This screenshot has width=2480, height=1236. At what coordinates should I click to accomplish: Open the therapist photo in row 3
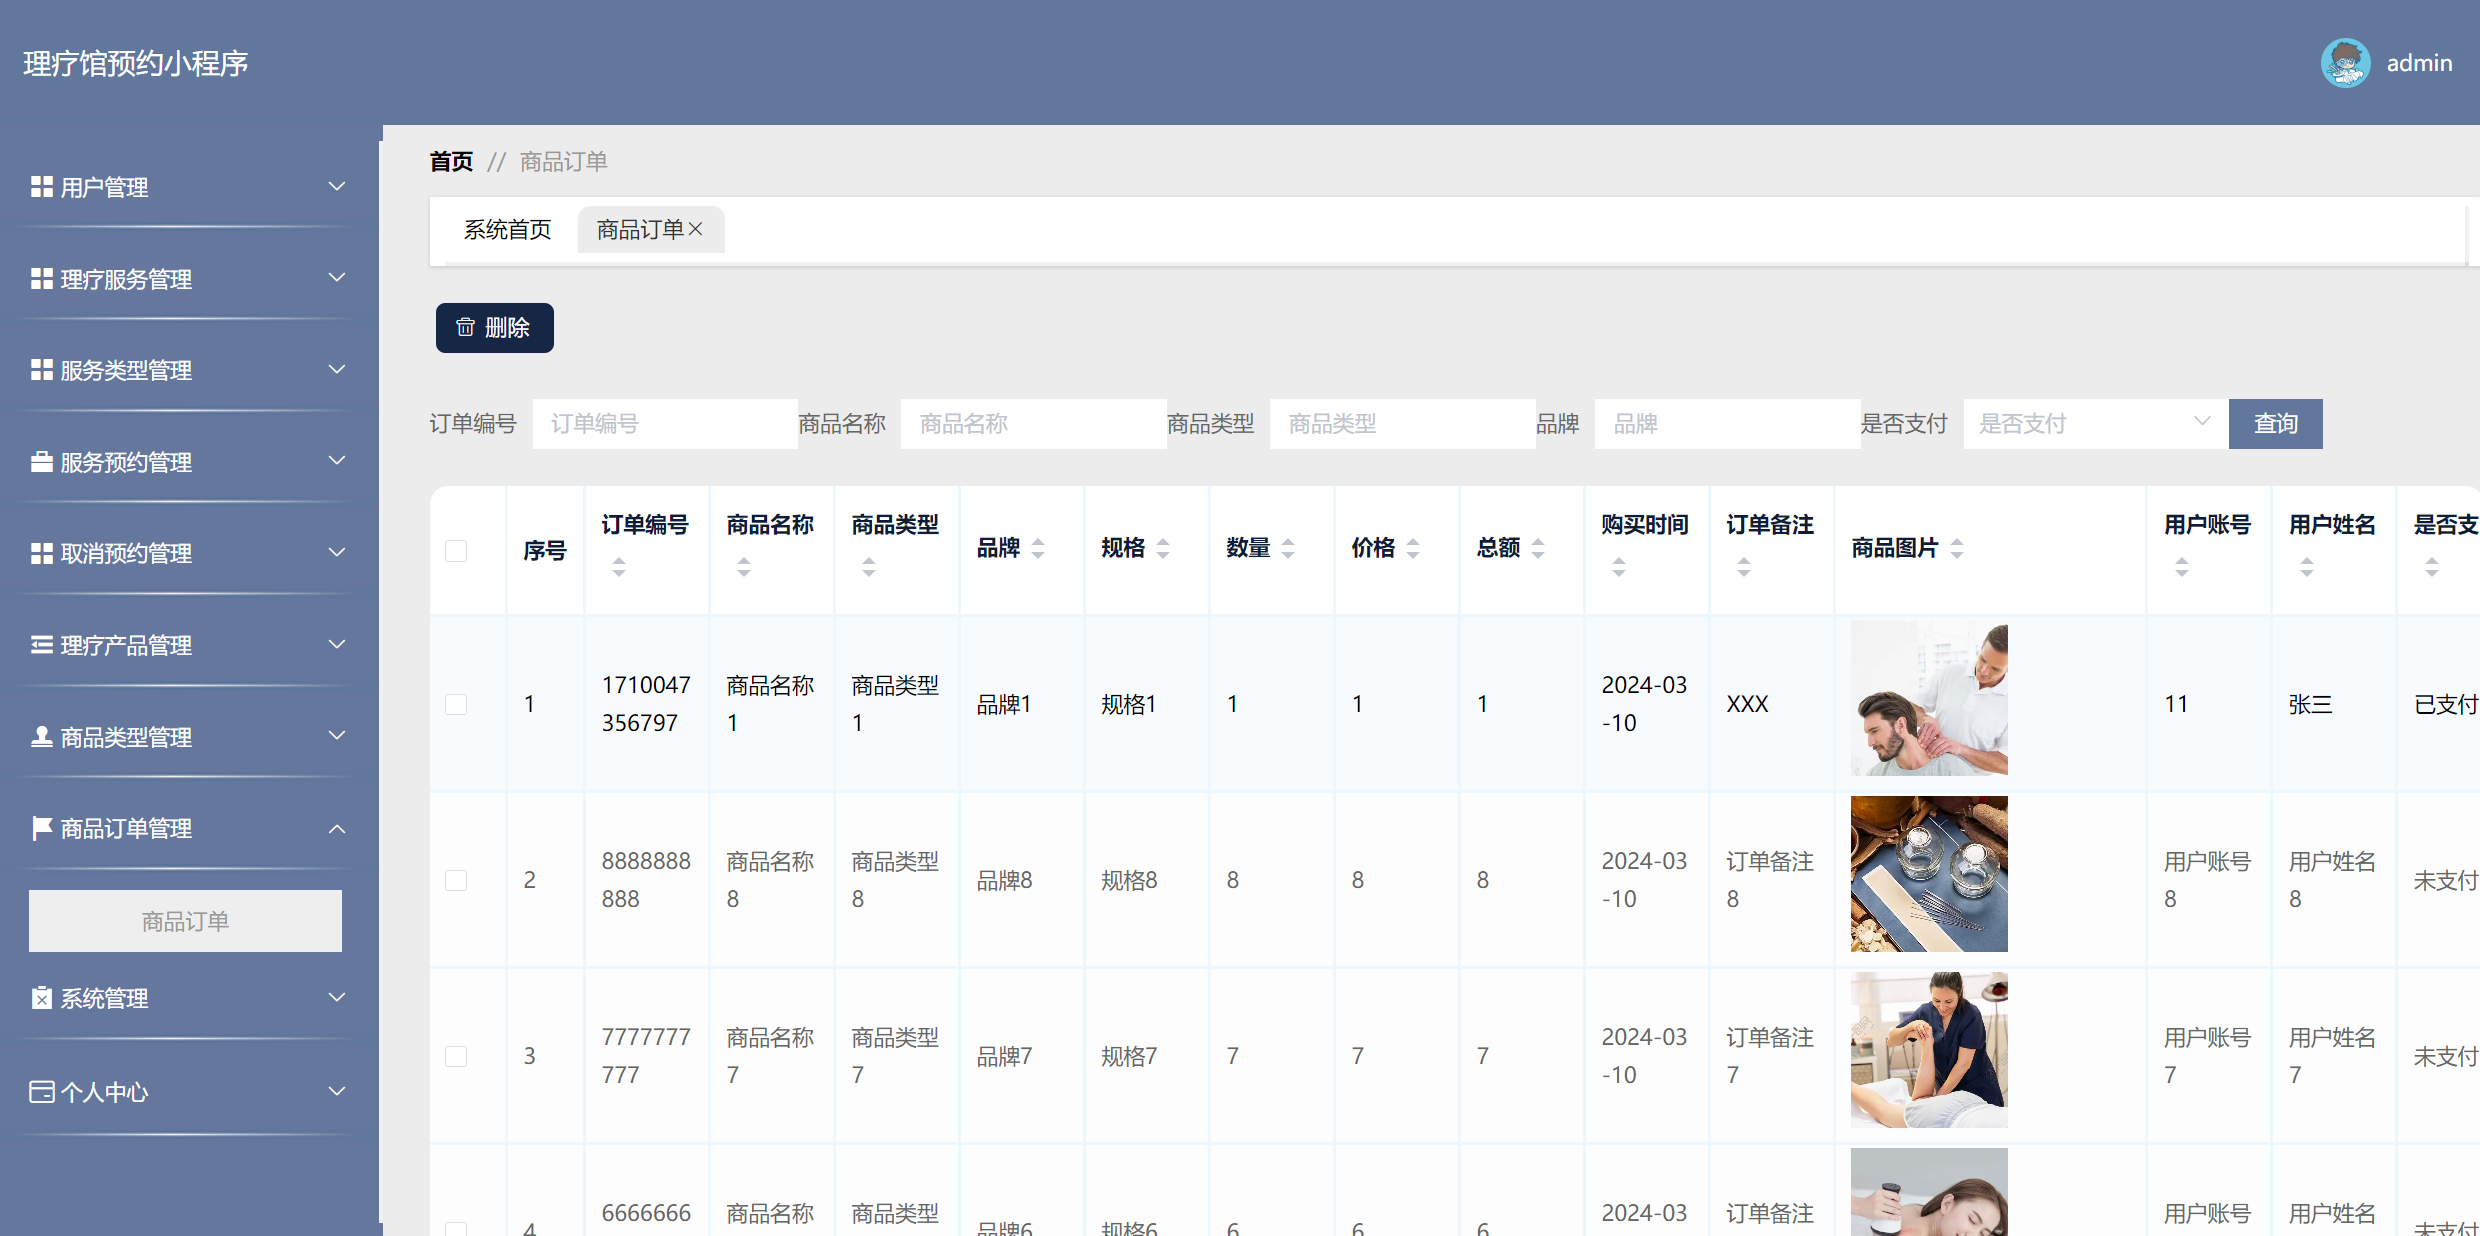(1929, 1050)
